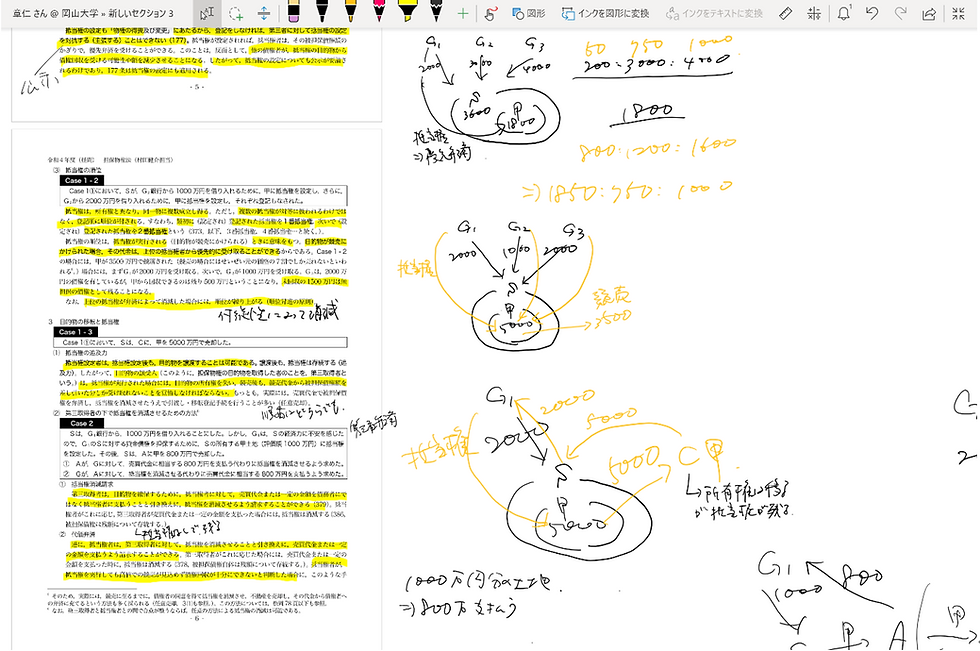Click the page number "- 5 -" in the printout

pos(196,86)
